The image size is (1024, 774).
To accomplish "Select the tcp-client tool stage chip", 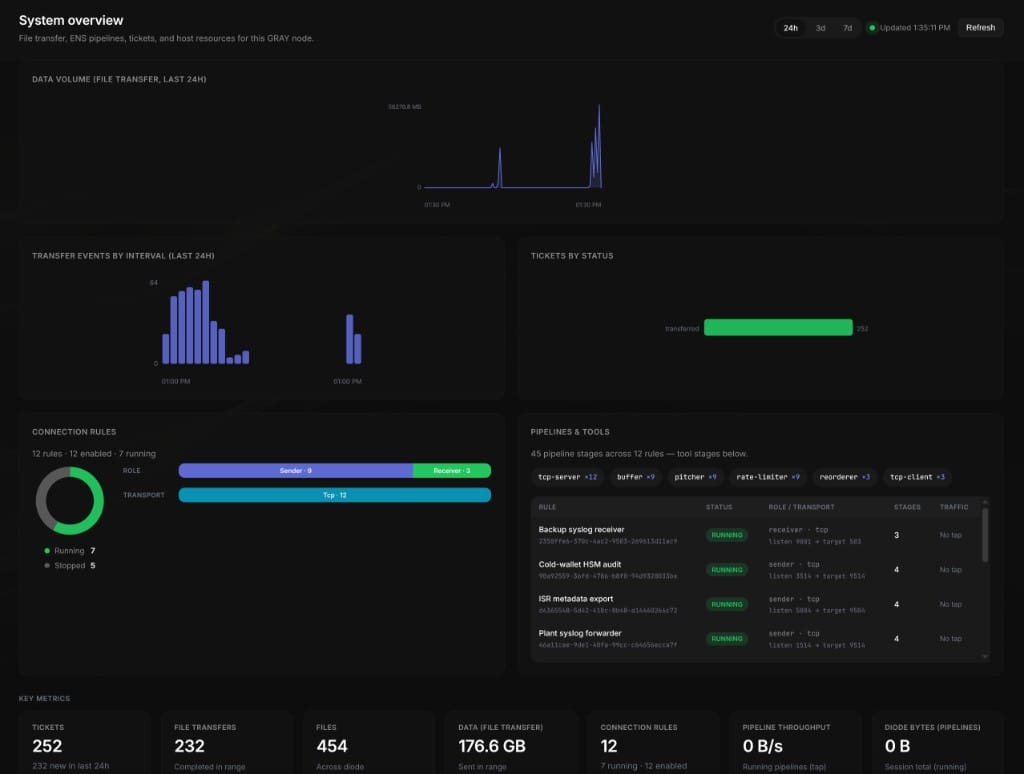I will click(917, 477).
